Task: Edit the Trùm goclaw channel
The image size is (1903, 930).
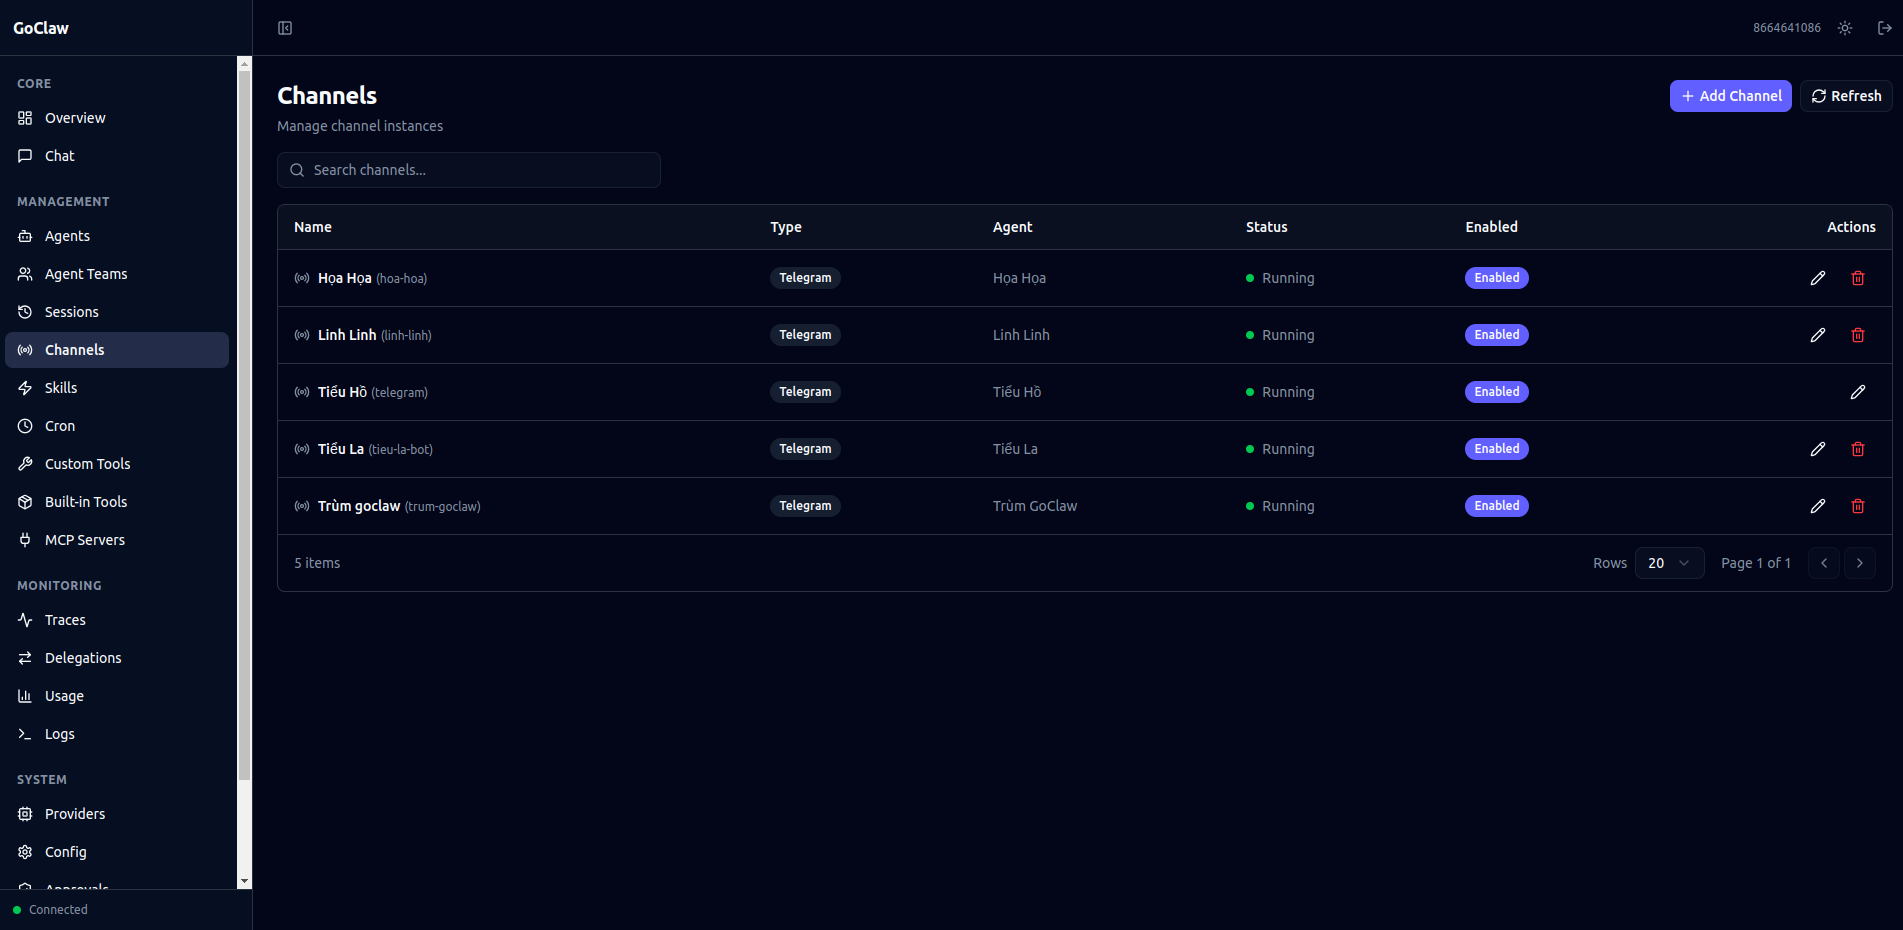Action: [1817, 506]
